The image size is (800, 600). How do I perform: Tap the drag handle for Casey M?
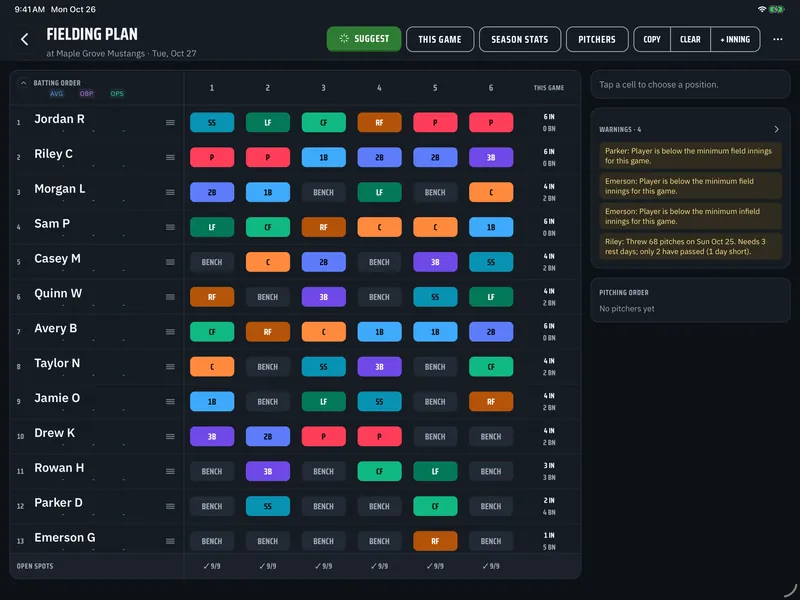(170, 262)
